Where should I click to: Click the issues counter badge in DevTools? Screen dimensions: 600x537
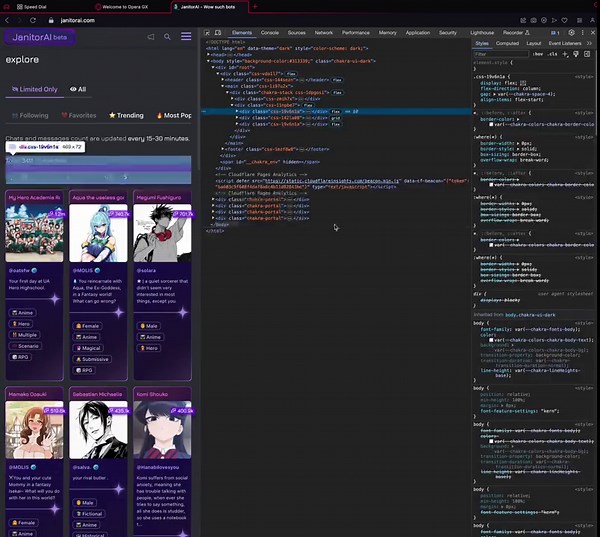pos(555,33)
